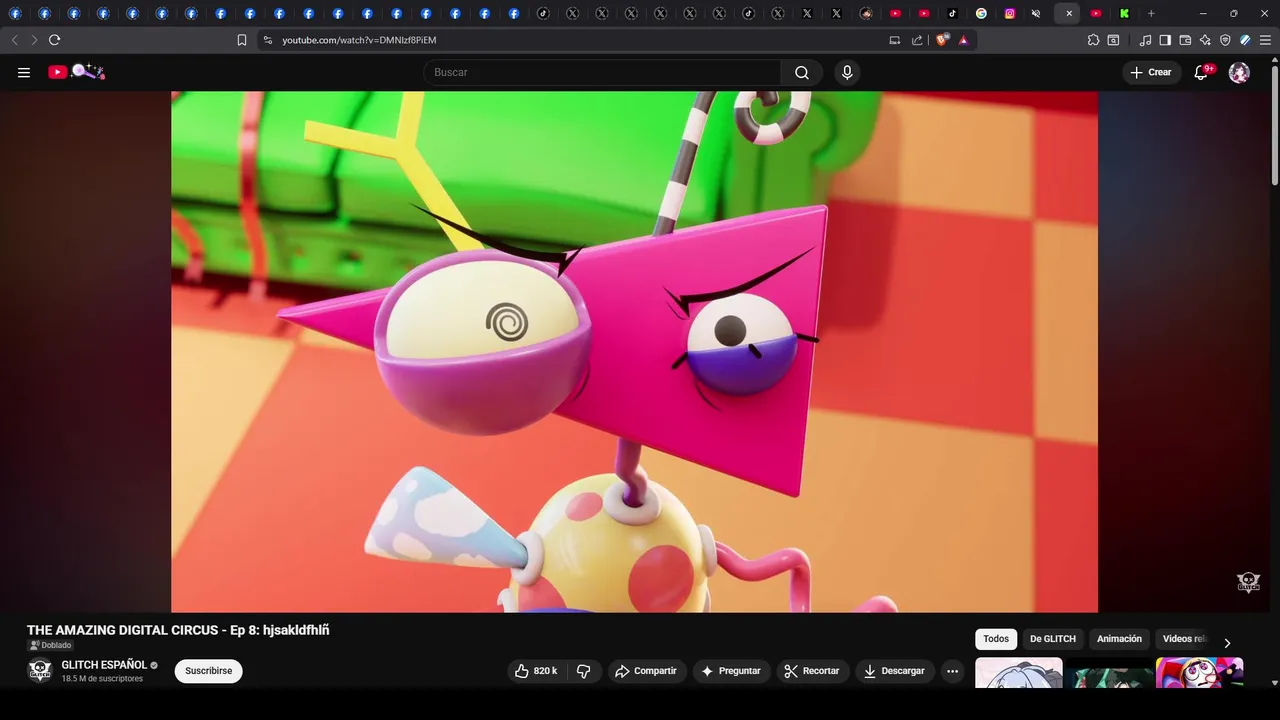The height and width of the screenshot is (720, 1280).
Task: Expand filter chips with right chevron
Action: [1227, 643]
